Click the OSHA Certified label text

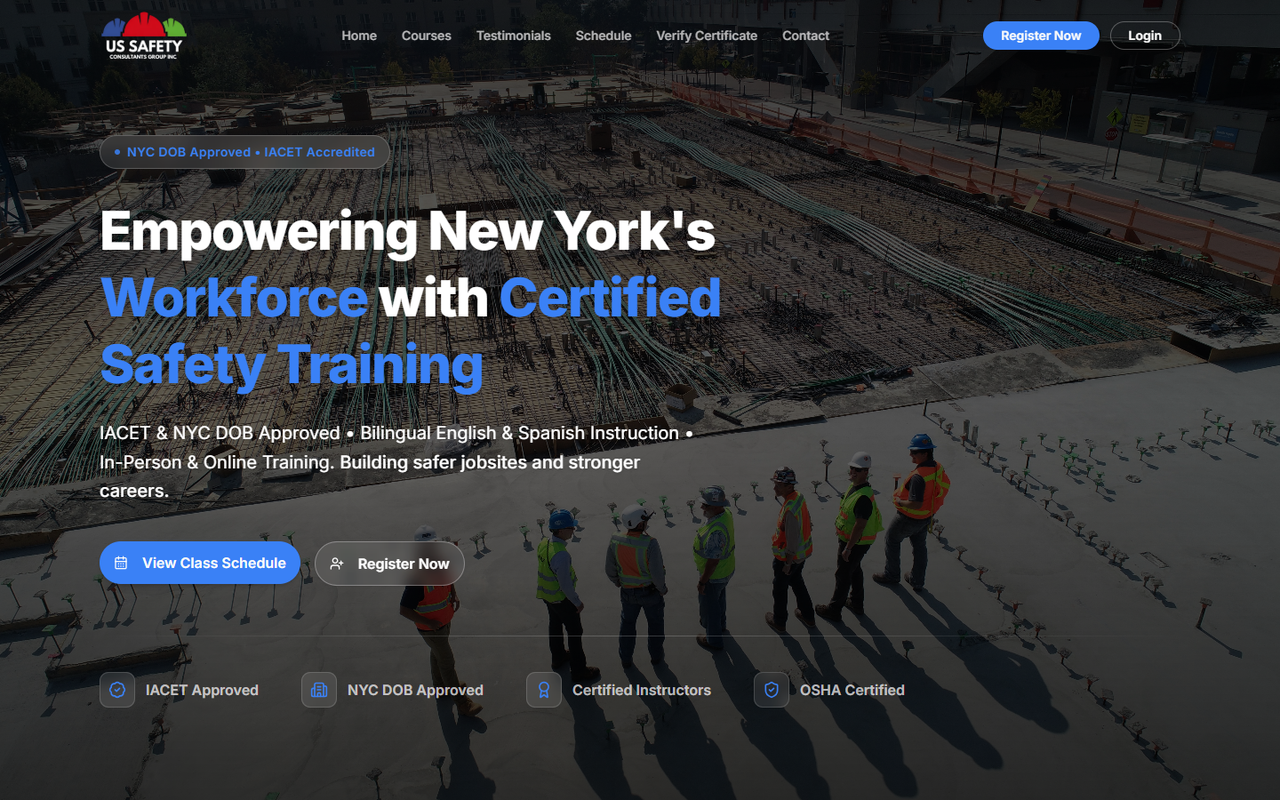(852, 690)
